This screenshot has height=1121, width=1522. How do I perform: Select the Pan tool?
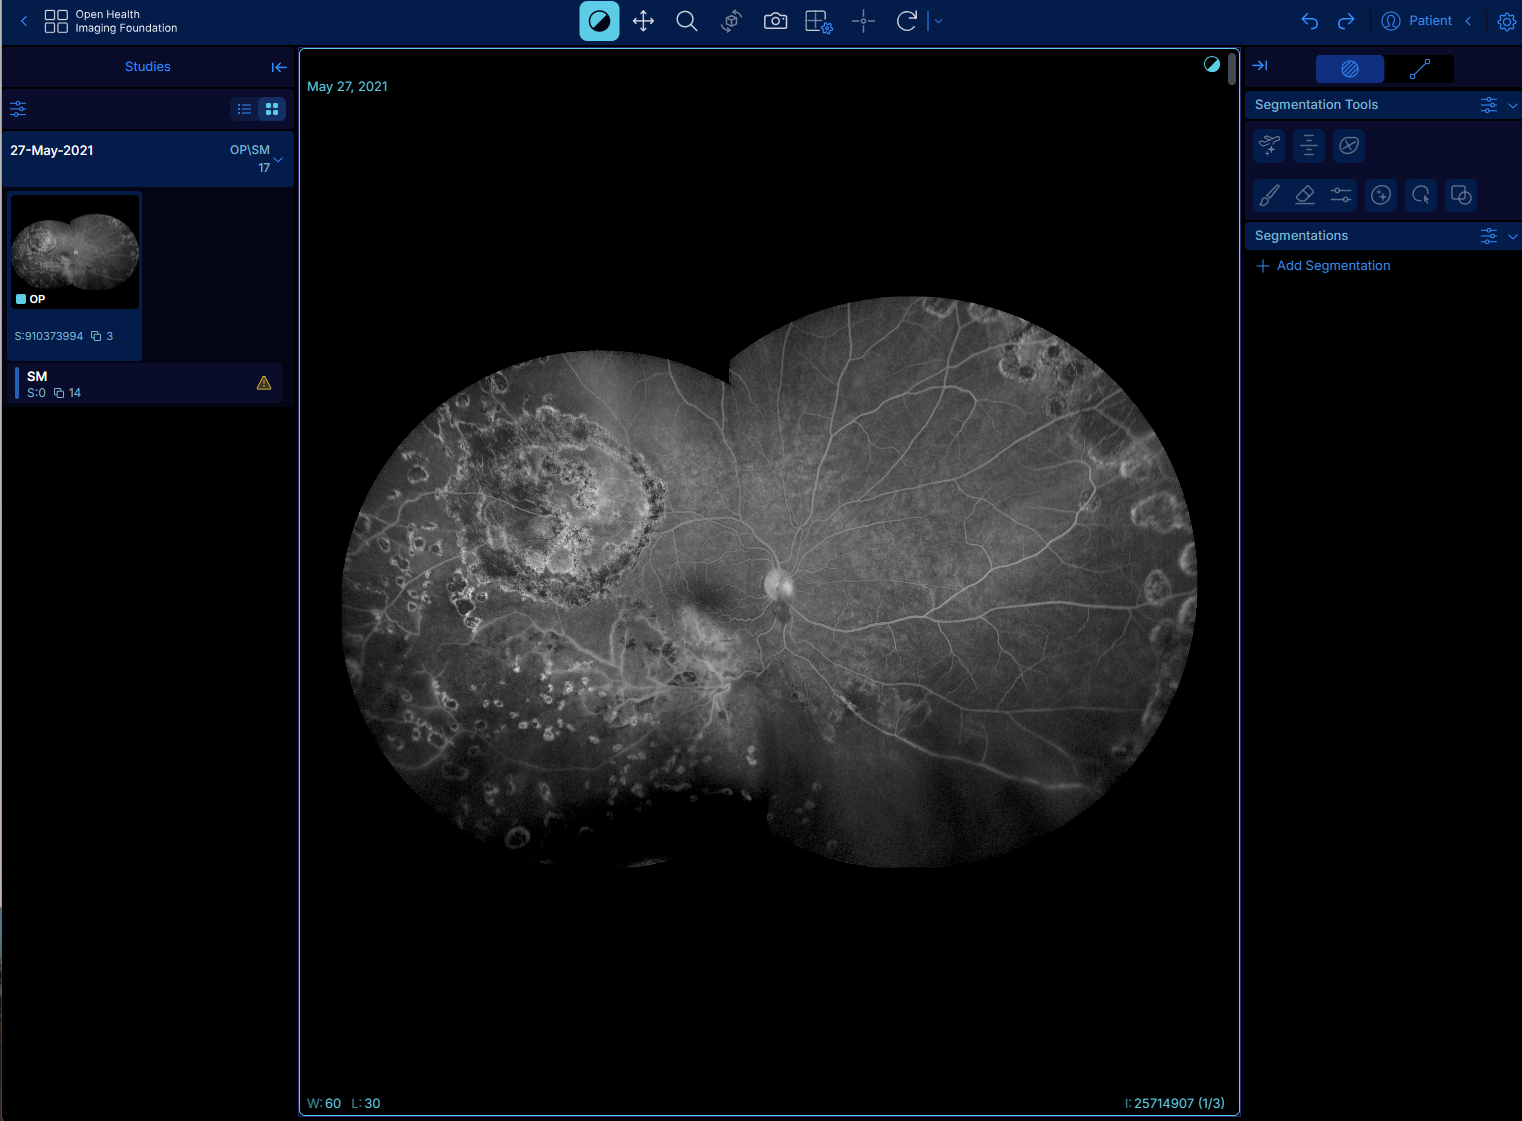pos(643,21)
